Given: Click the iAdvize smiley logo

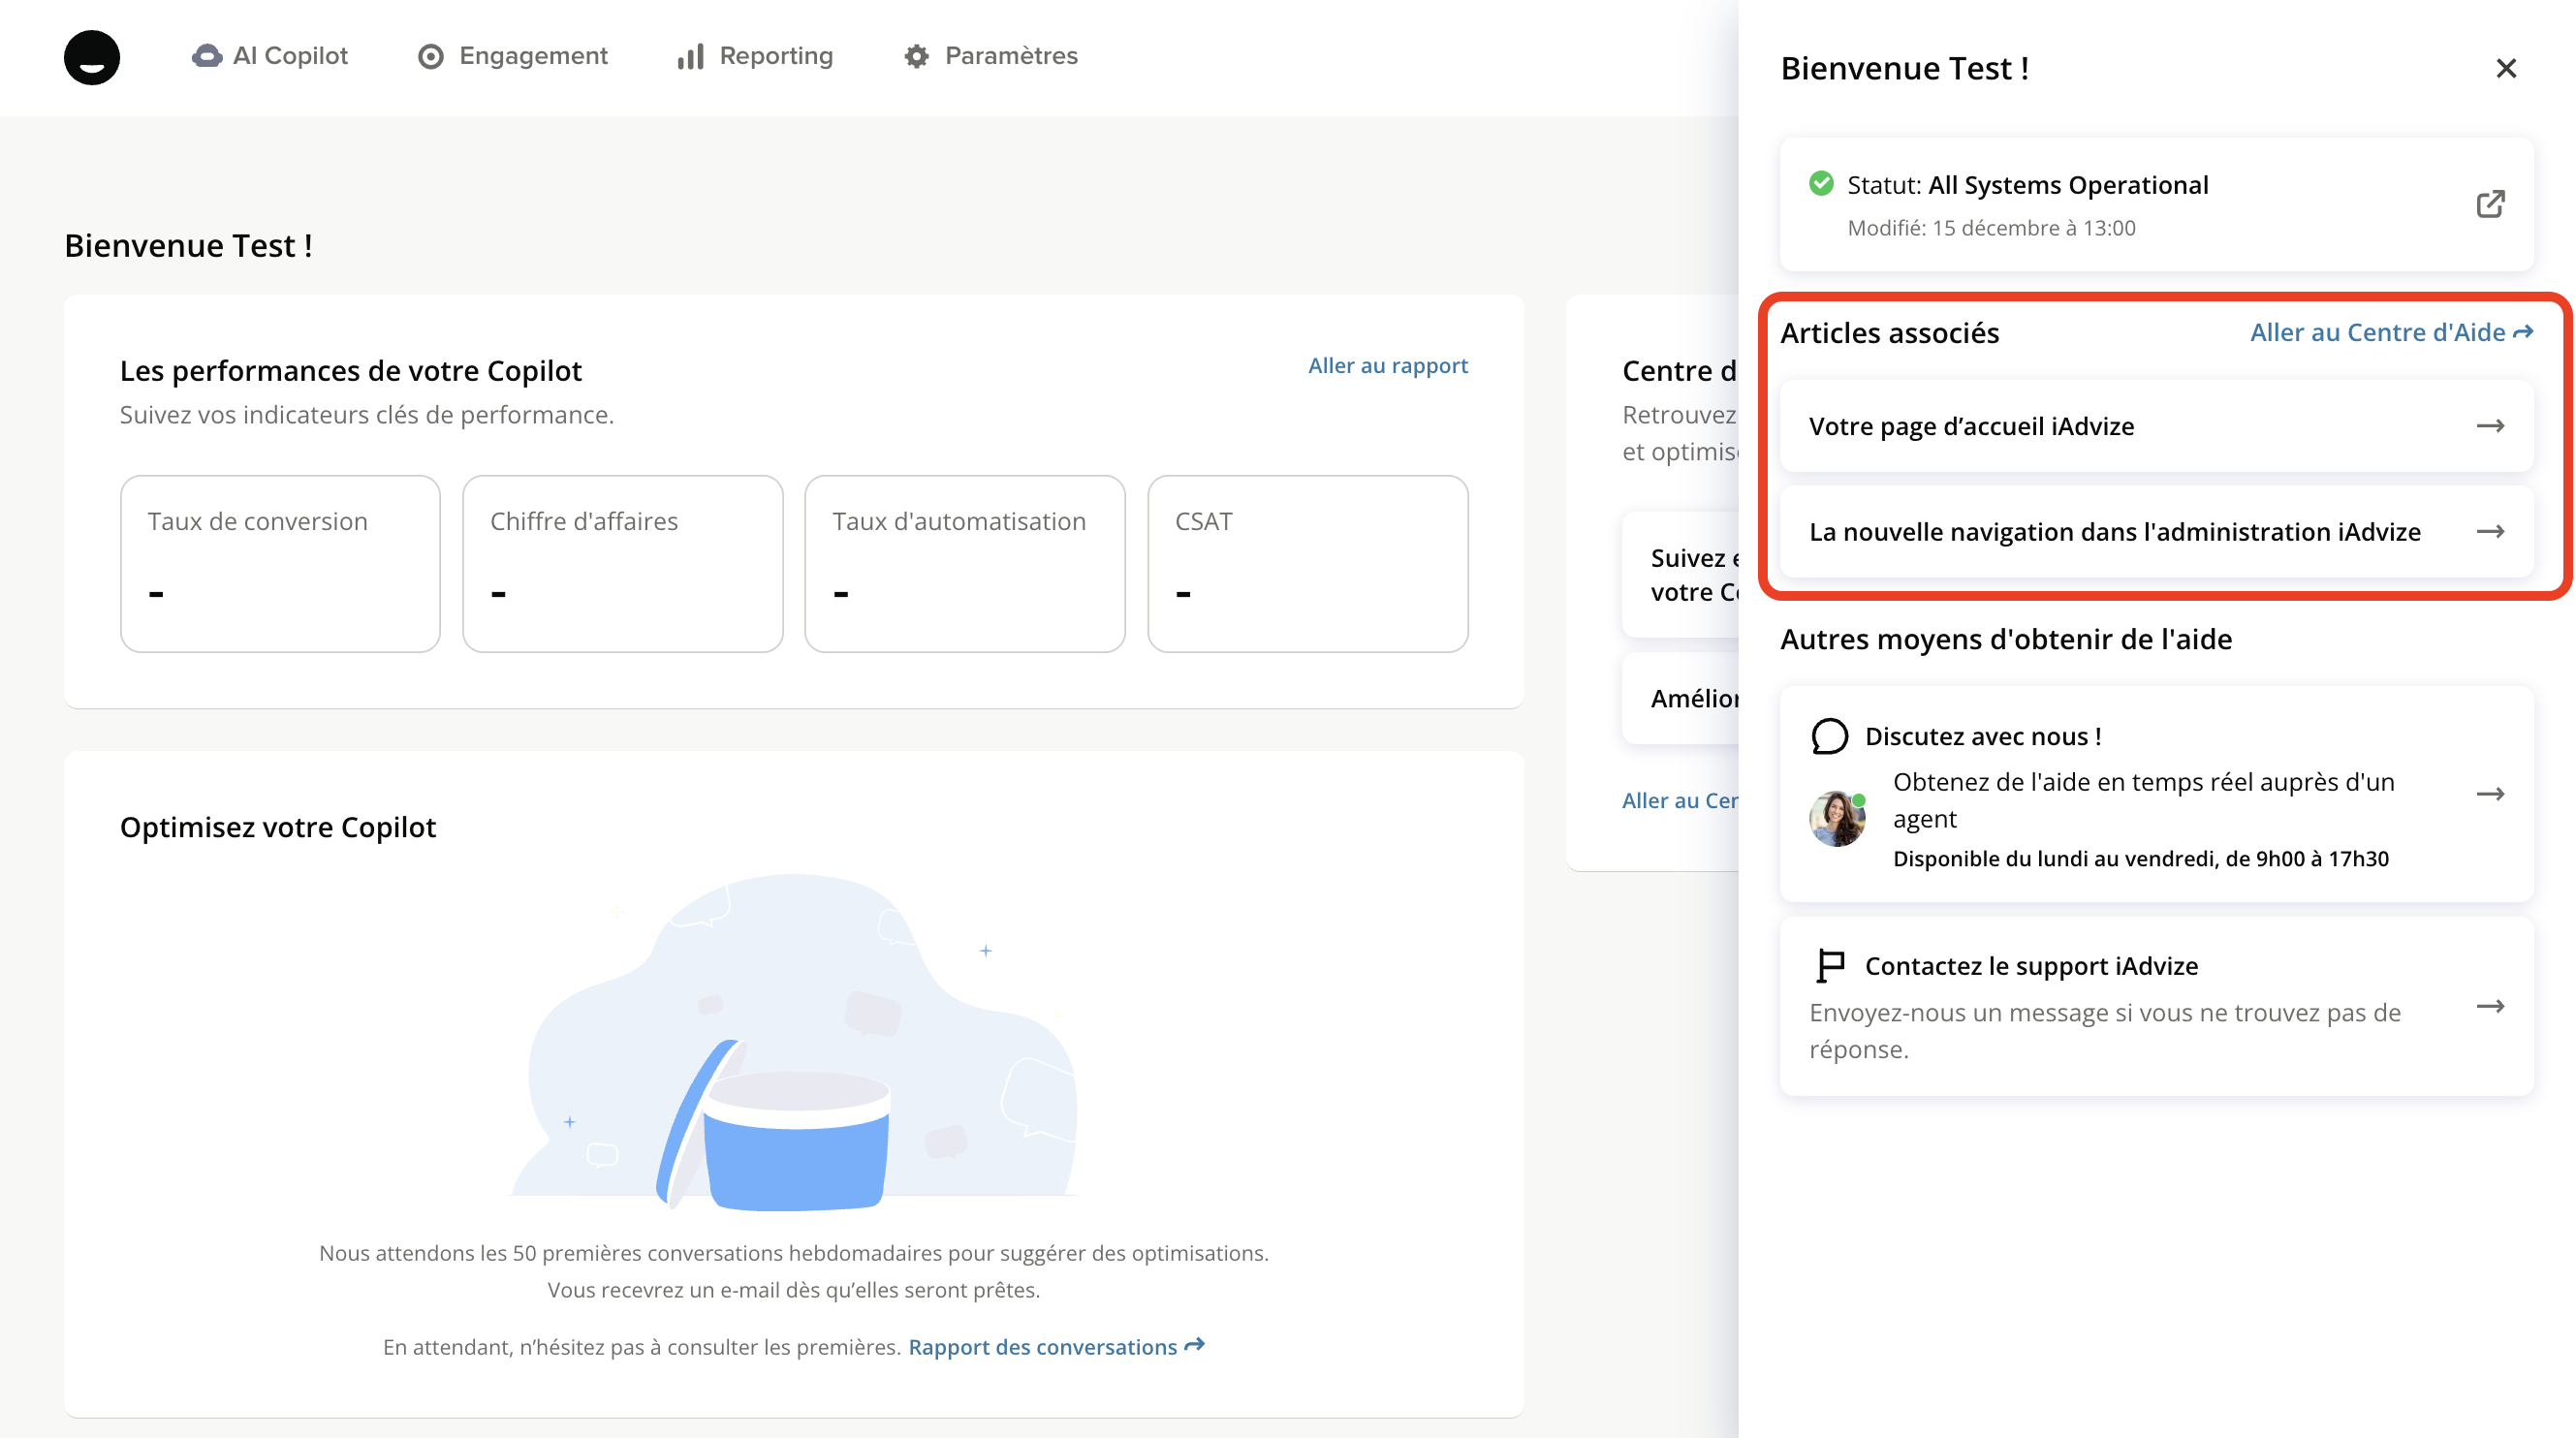Looking at the screenshot, I should pos(92,57).
